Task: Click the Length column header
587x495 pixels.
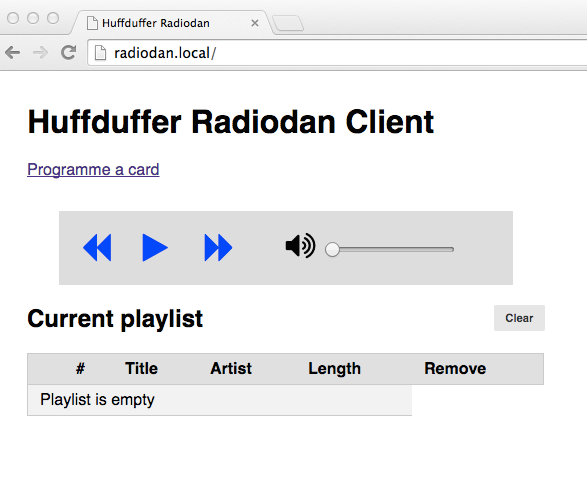Action: (x=334, y=369)
